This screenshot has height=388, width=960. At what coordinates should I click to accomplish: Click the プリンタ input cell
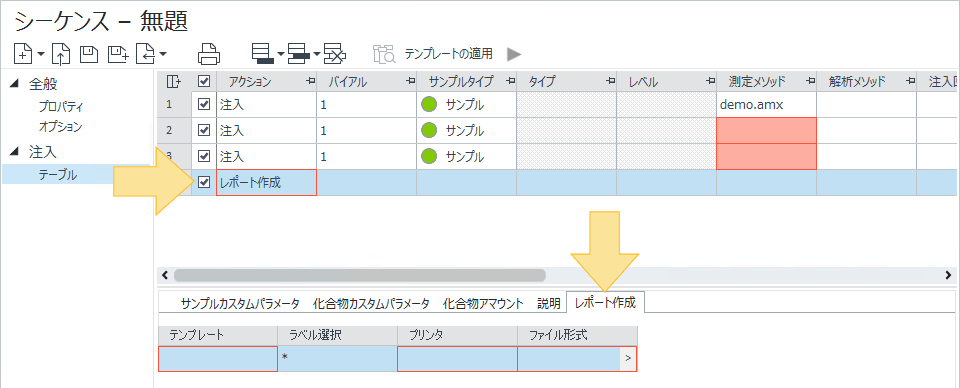click(457, 359)
